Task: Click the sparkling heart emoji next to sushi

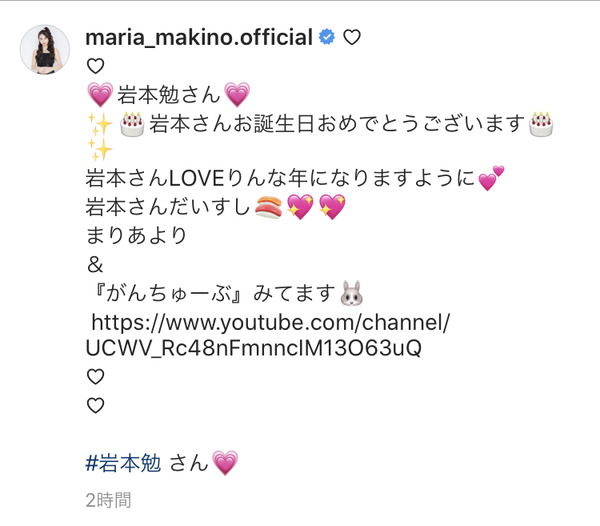Action: 300,207
